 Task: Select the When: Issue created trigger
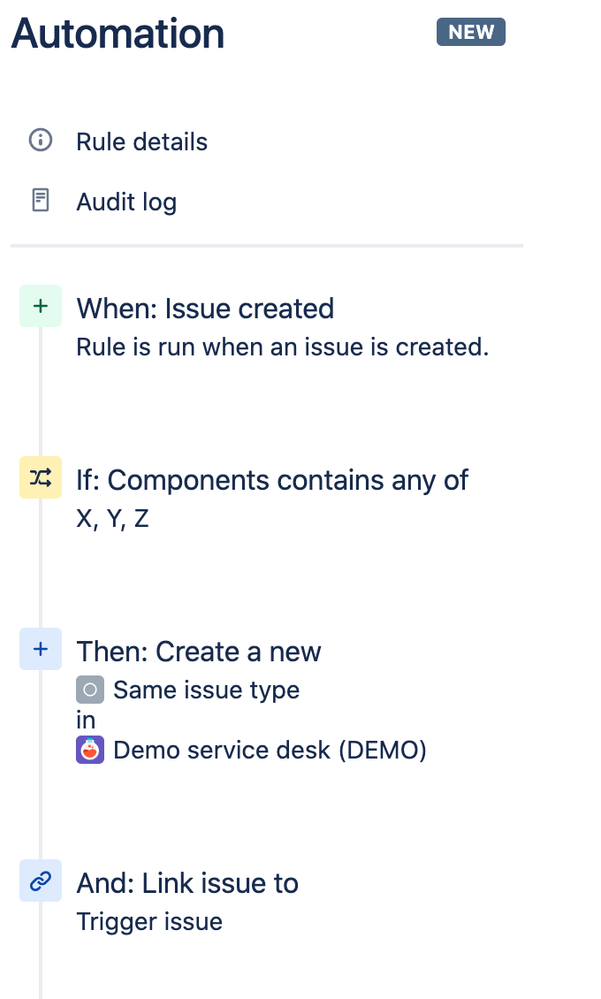pos(205,308)
